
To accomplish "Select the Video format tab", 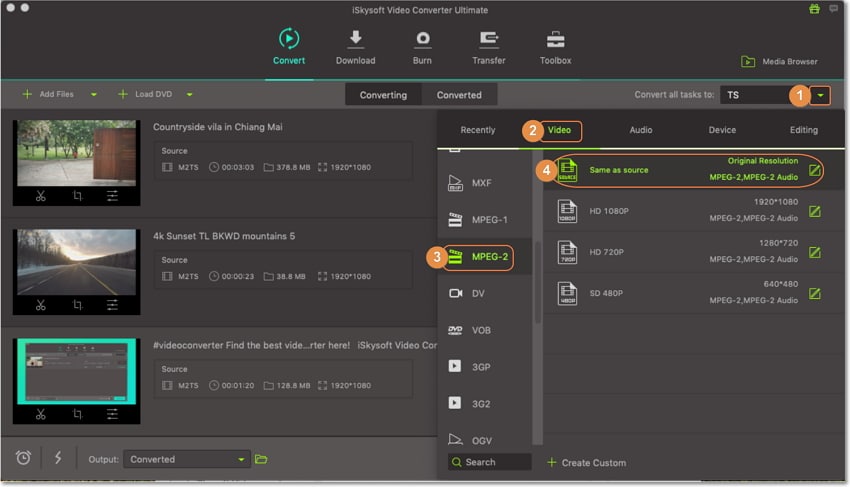I will (x=559, y=130).
